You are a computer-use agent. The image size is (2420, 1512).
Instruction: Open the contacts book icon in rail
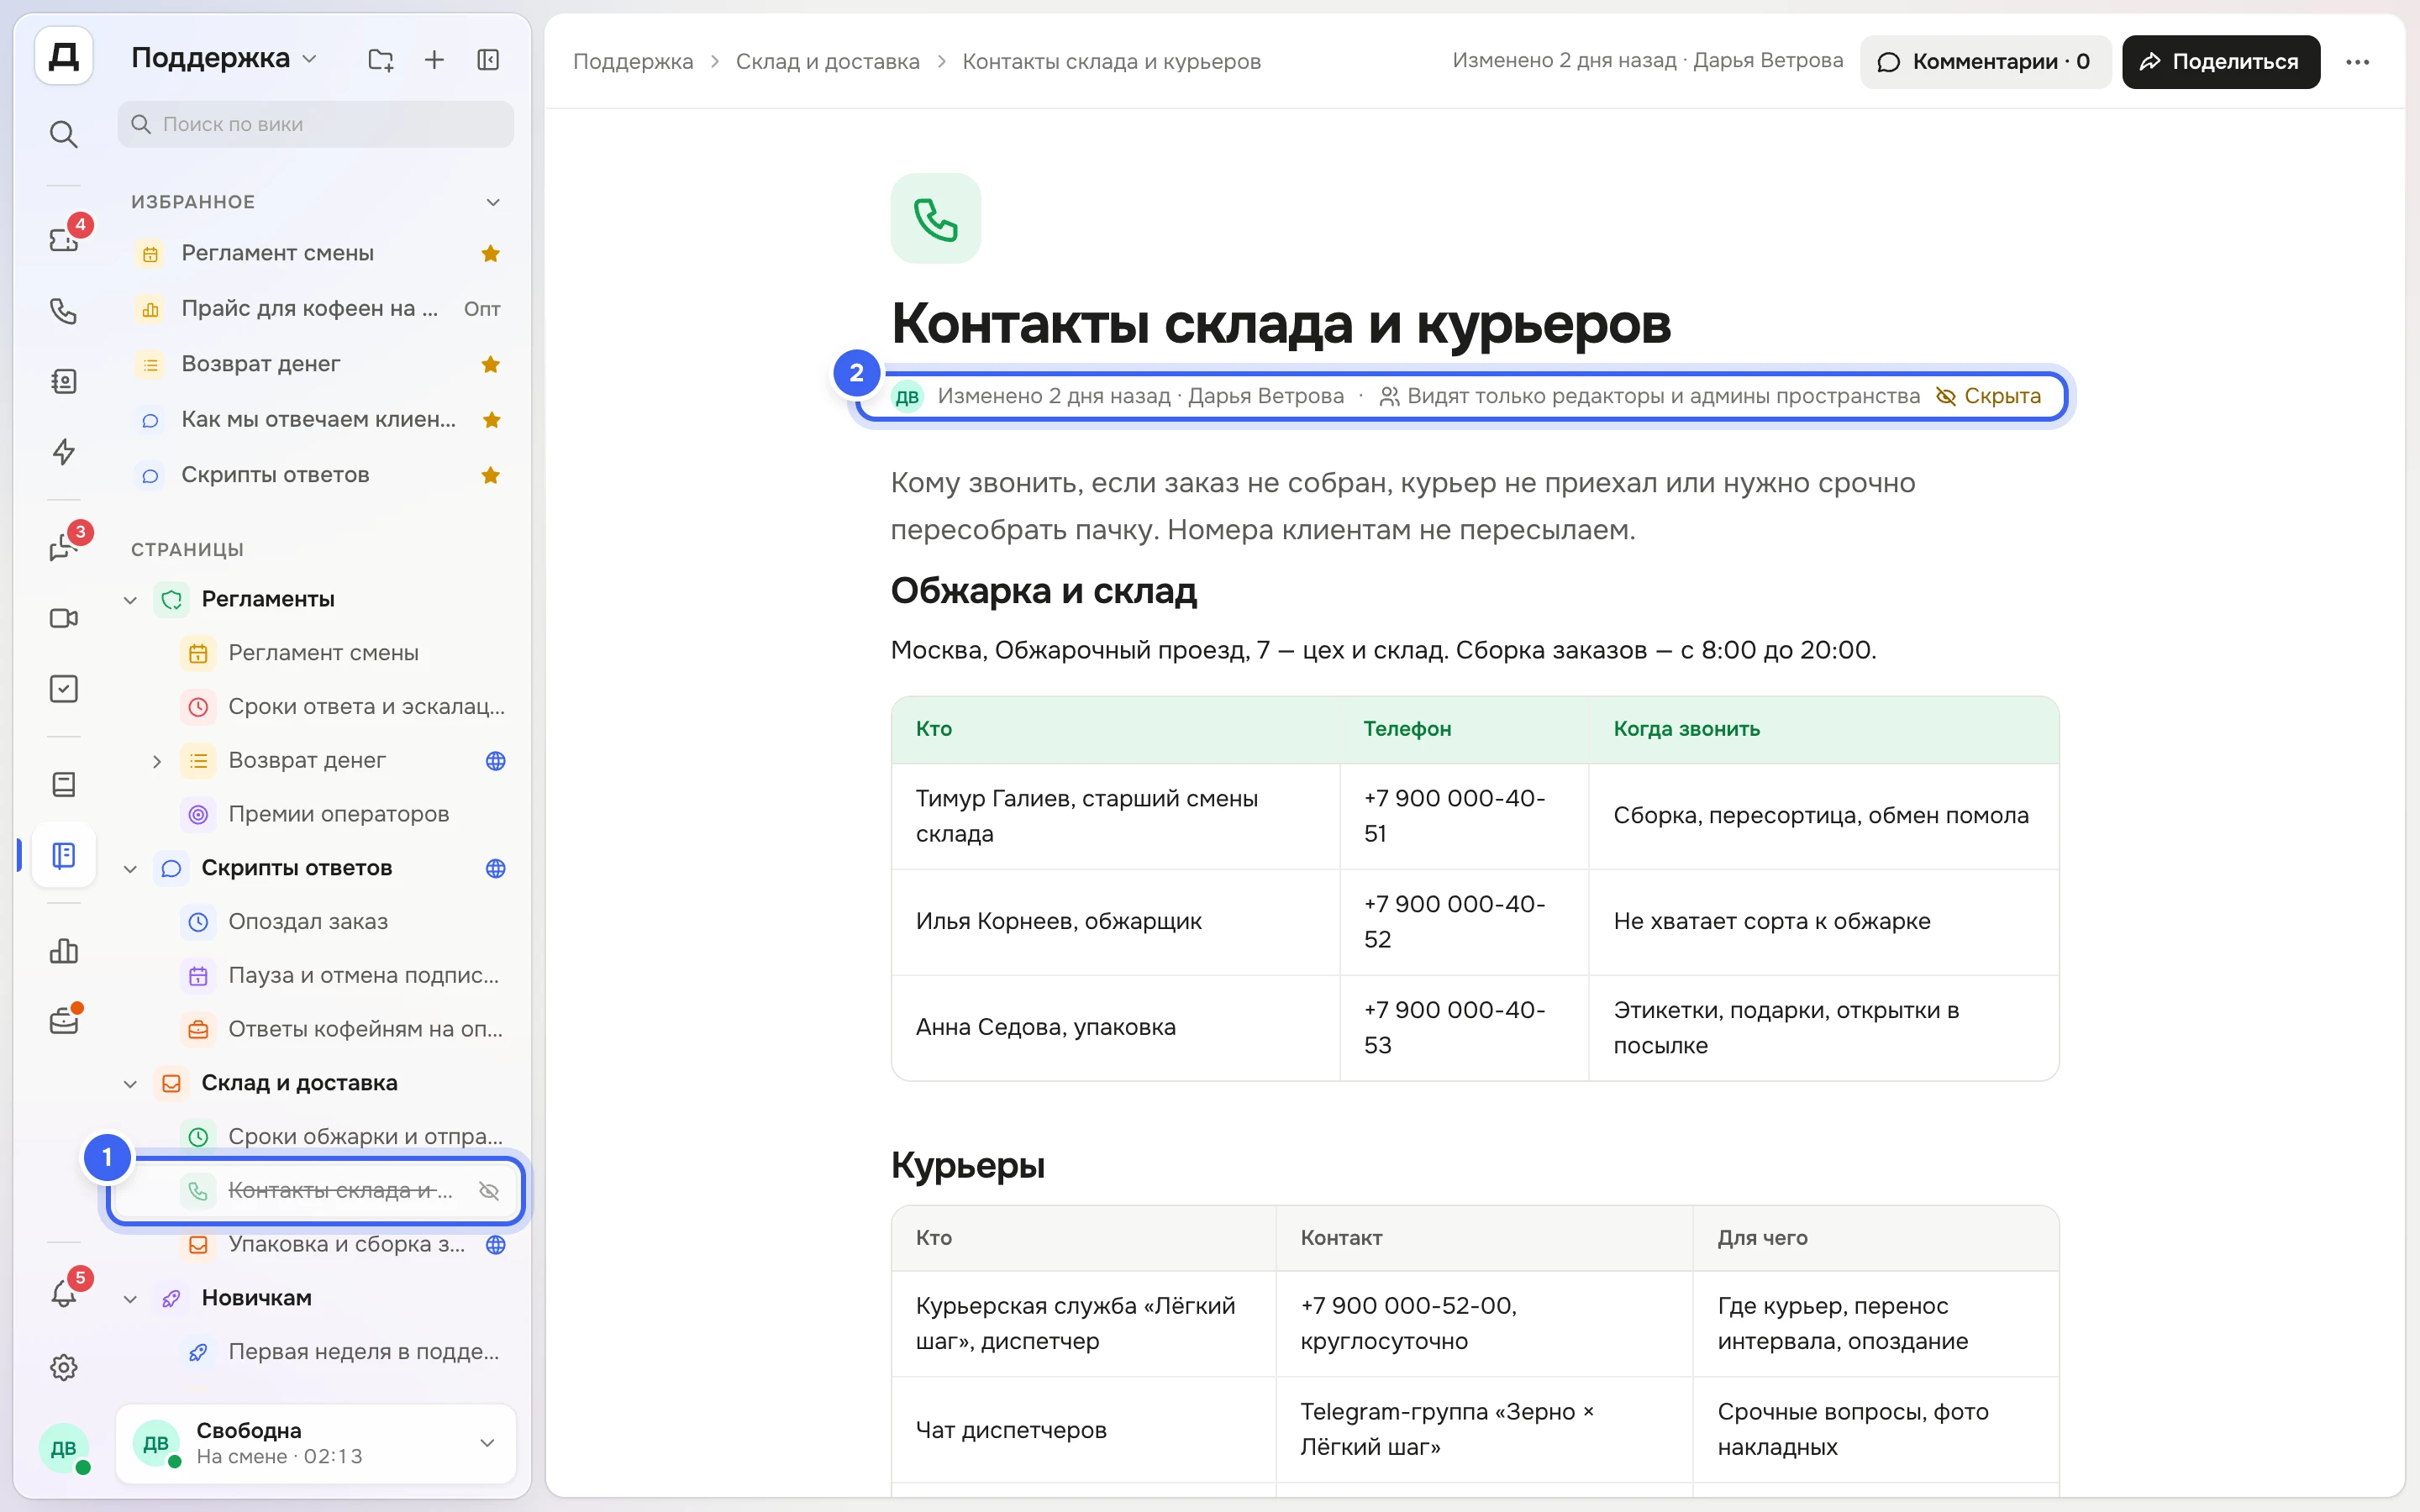click(x=64, y=381)
